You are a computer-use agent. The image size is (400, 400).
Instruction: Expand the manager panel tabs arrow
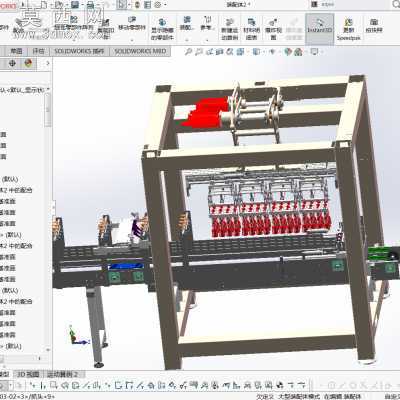coord(47,63)
